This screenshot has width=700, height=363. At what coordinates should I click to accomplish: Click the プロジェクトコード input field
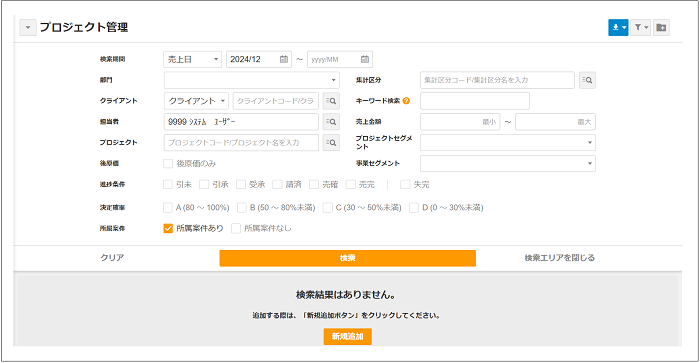241,142
